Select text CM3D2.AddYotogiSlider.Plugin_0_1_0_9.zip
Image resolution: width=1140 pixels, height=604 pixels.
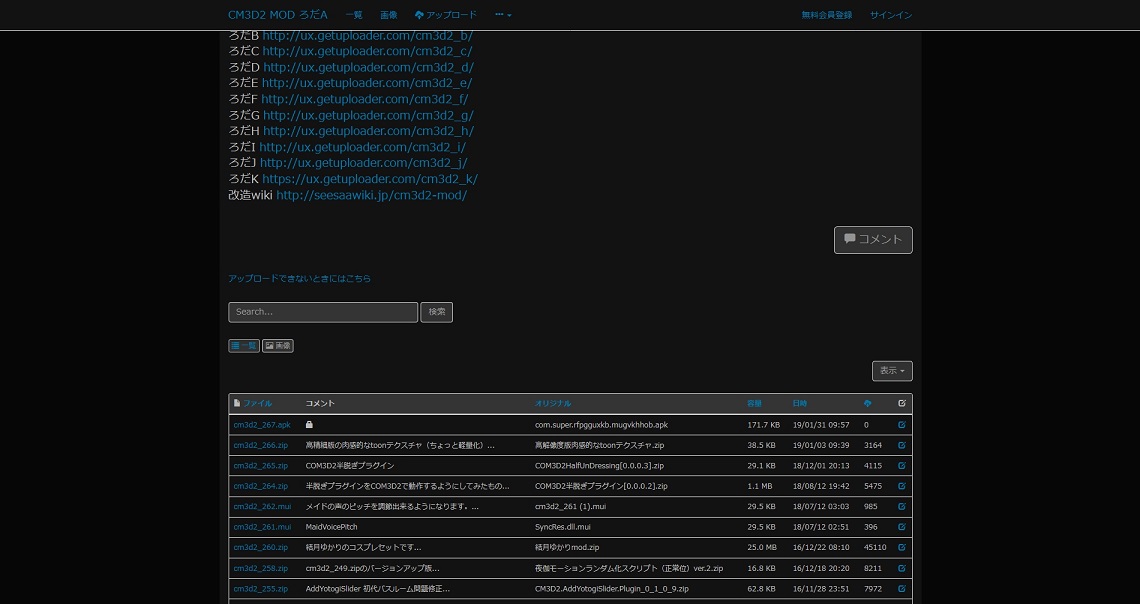pos(611,588)
